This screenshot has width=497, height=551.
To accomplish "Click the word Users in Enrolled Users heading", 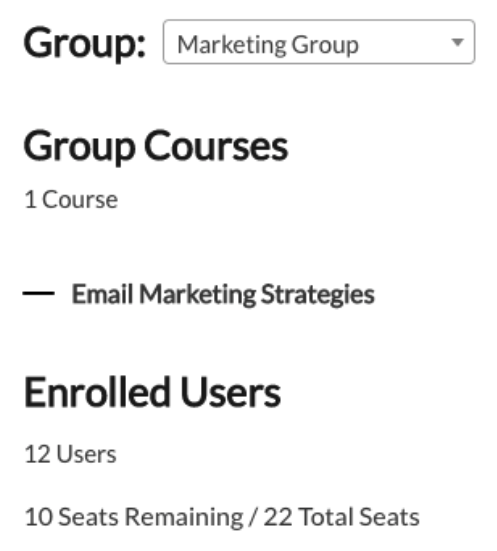I will (x=231, y=392).
